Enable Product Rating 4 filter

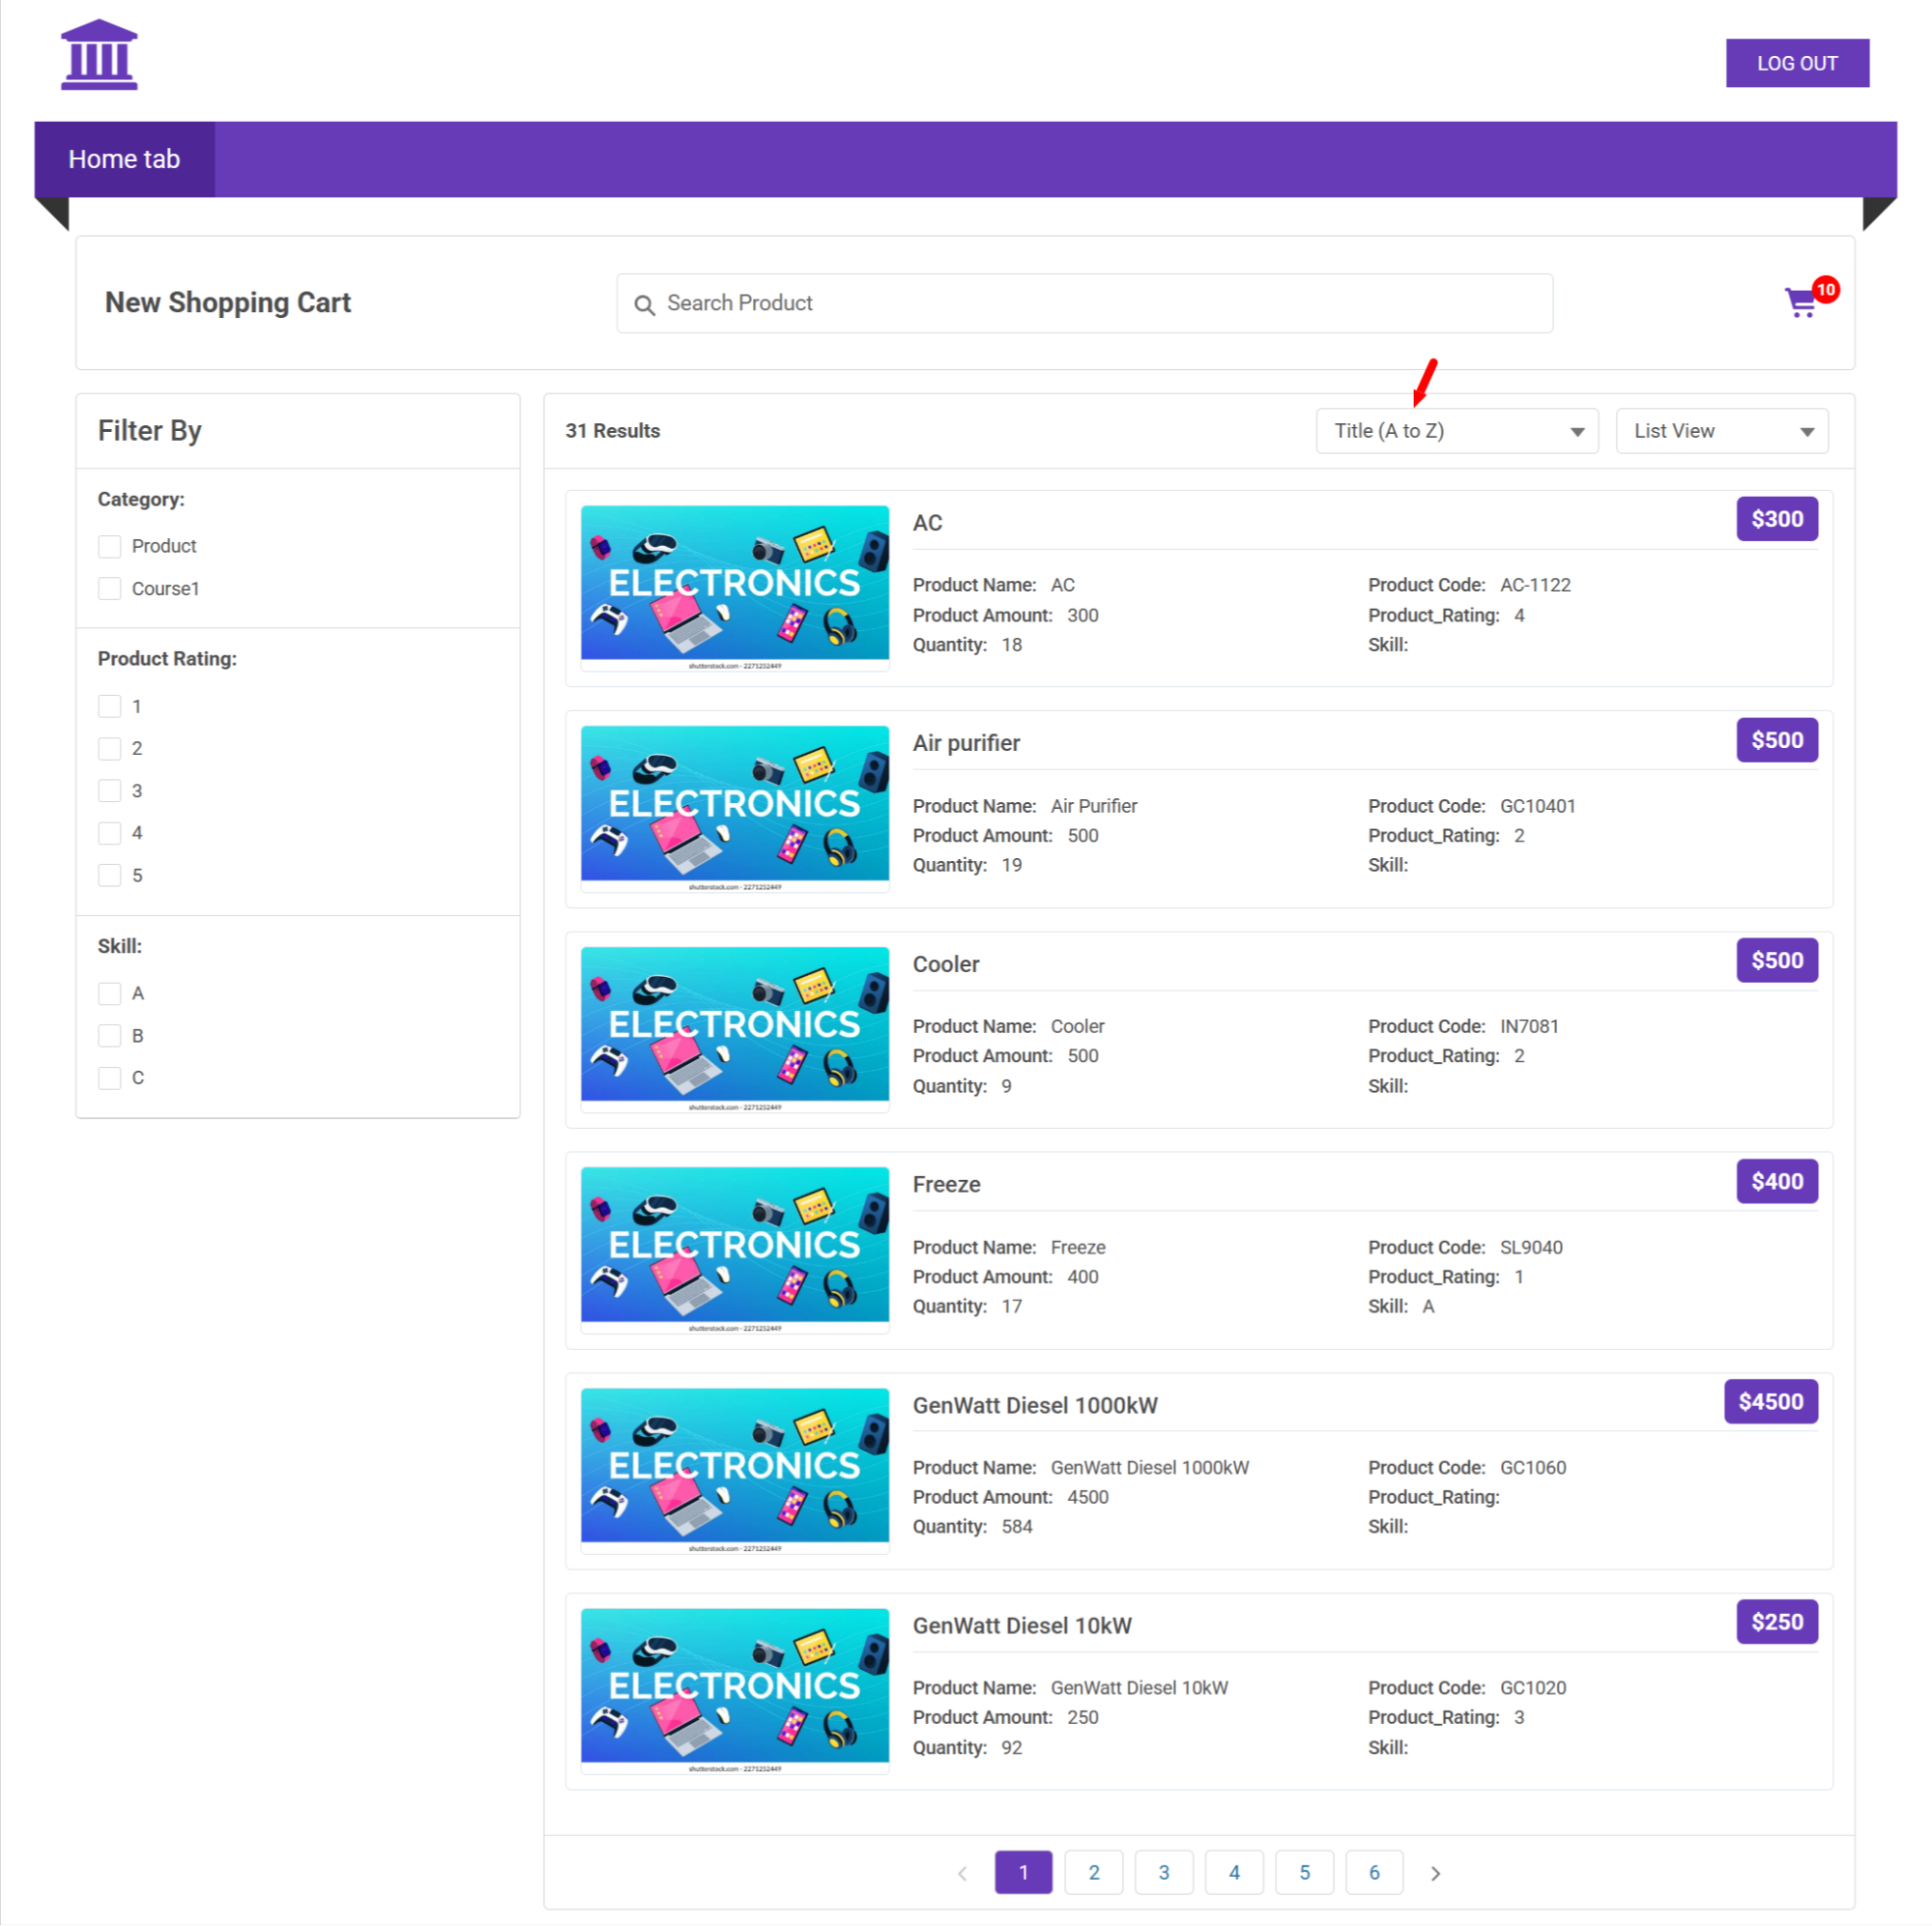pos(110,833)
